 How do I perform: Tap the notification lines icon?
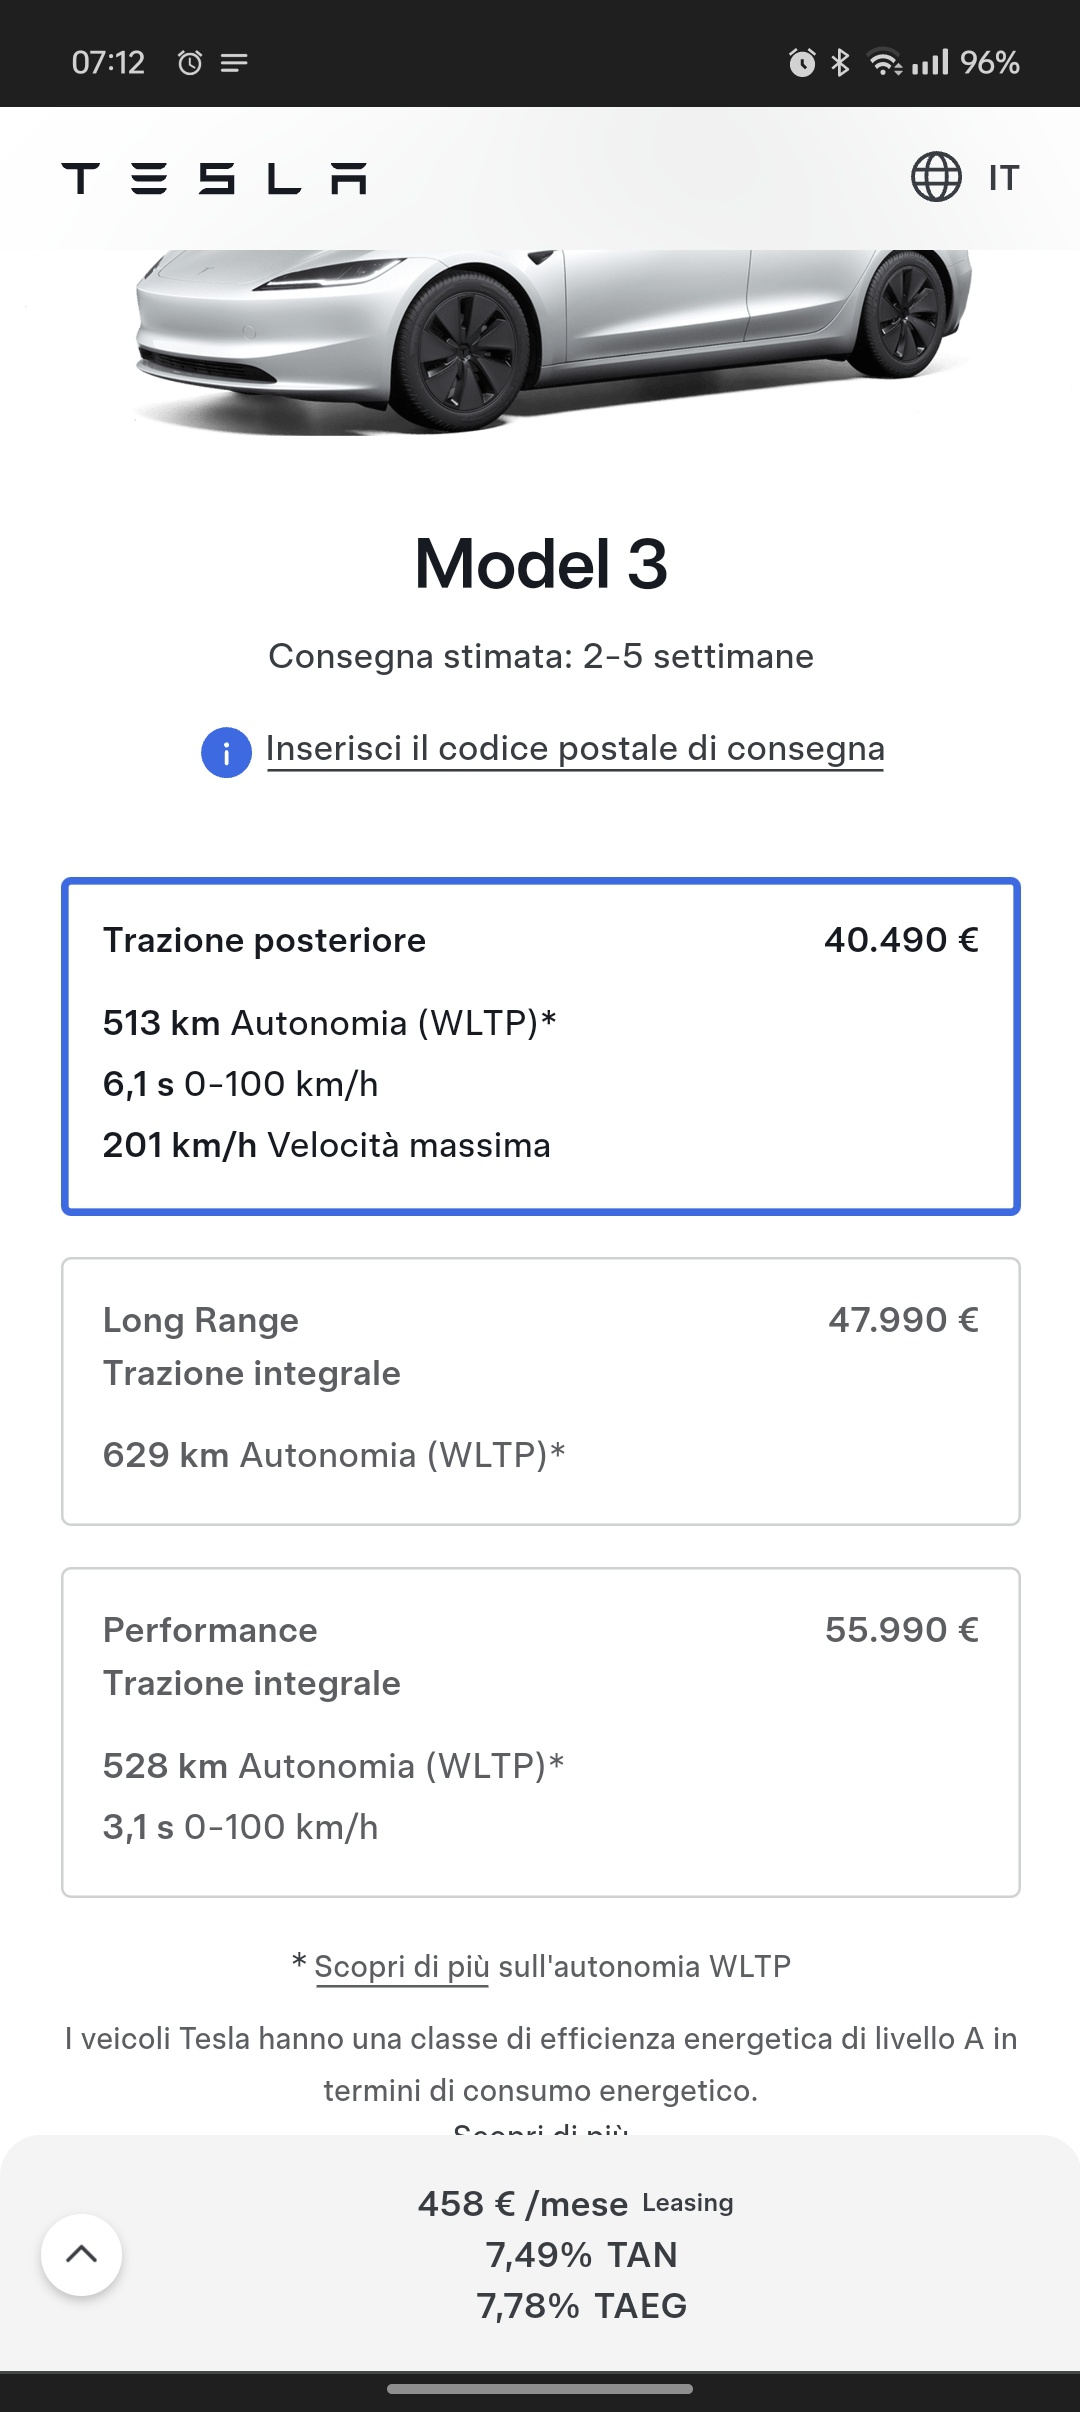[234, 63]
